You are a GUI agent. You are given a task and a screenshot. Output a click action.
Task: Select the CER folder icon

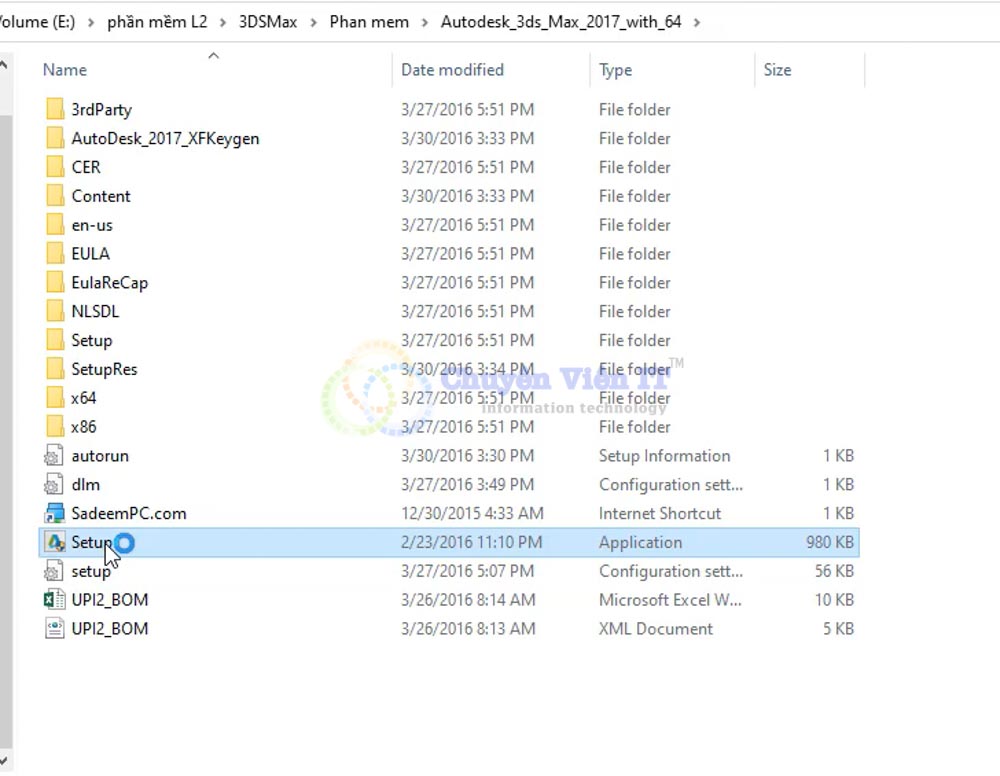click(55, 166)
